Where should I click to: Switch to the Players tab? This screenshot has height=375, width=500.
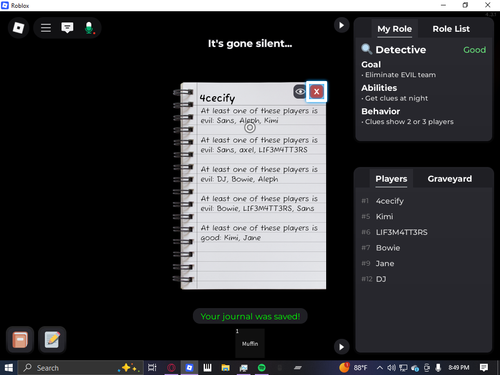pyautogui.click(x=391, y=179)
